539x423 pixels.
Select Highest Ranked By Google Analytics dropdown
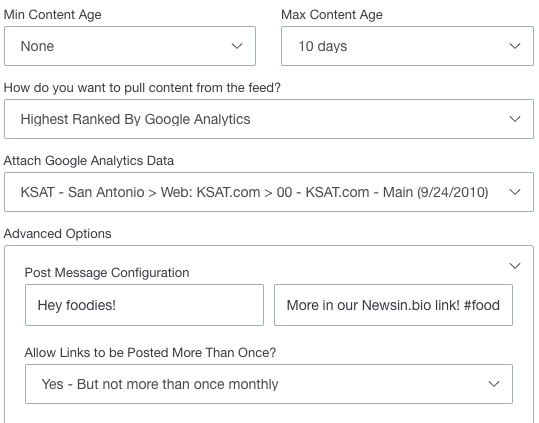[x=269, y=119]
